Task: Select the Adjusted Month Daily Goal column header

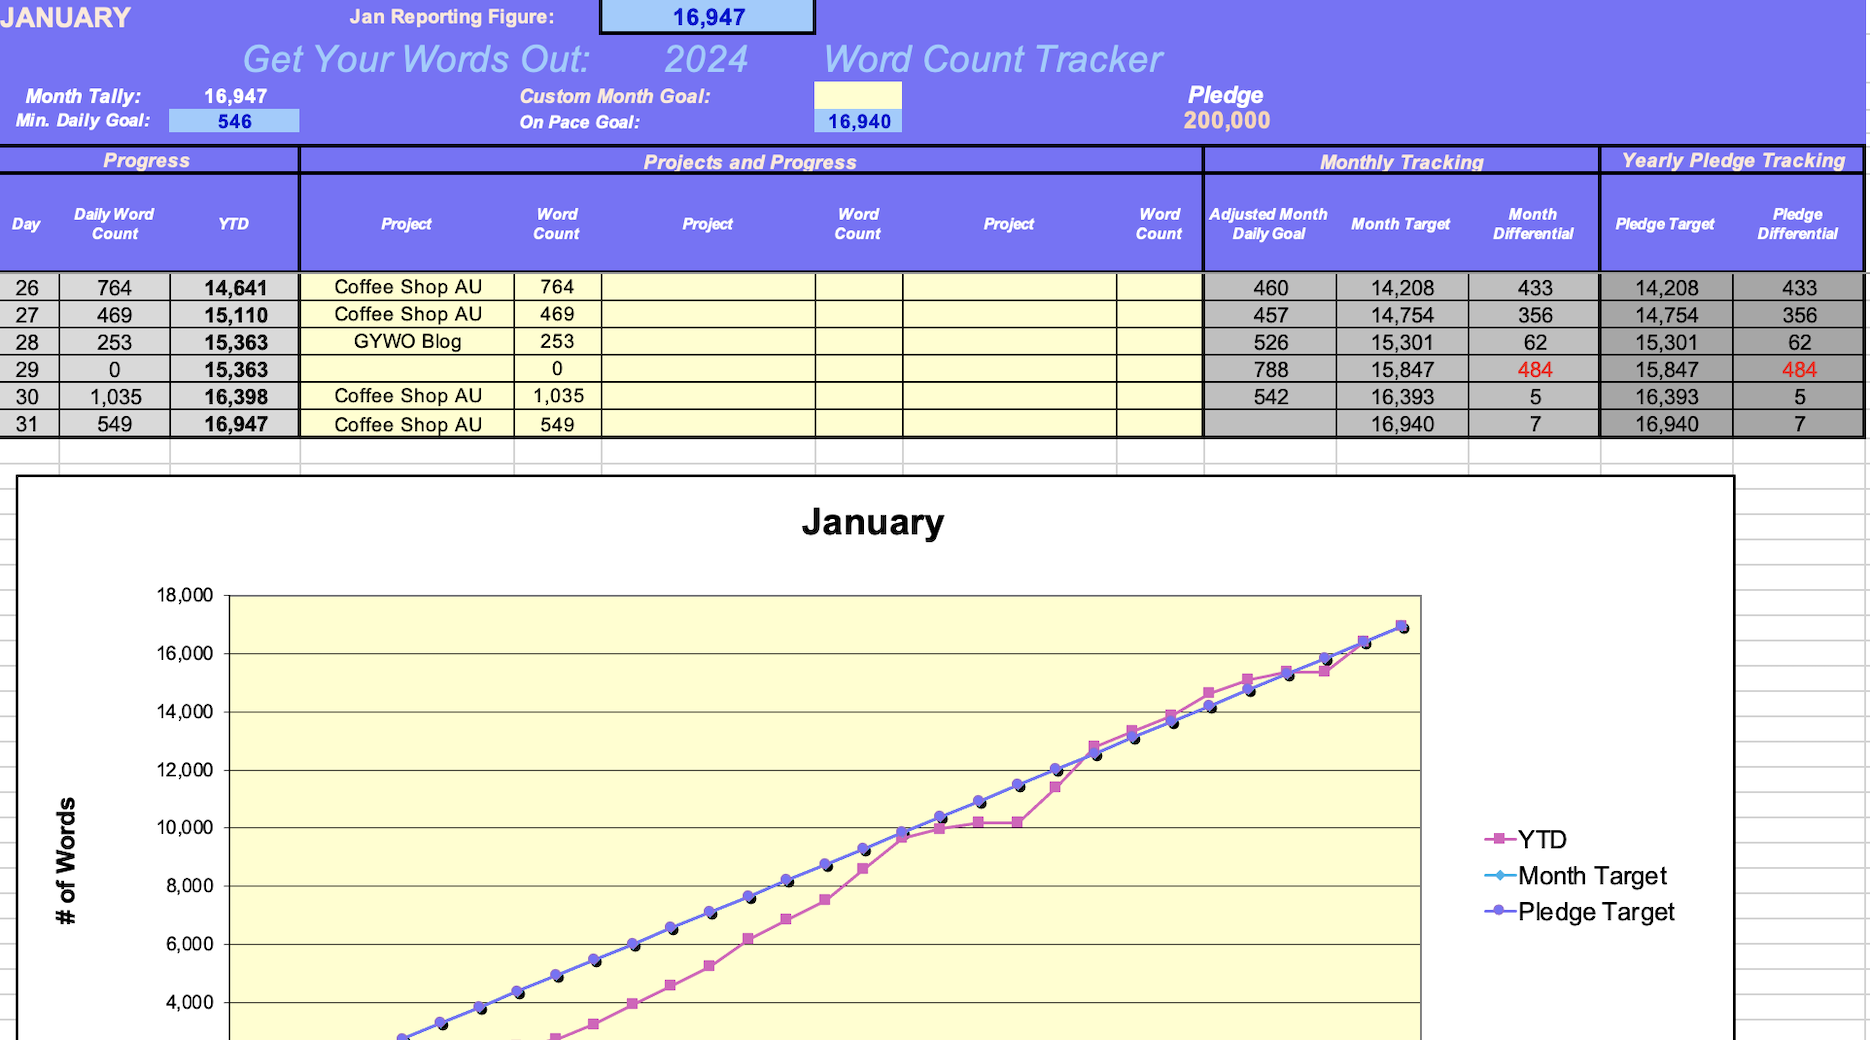Action: [1268, 224]
